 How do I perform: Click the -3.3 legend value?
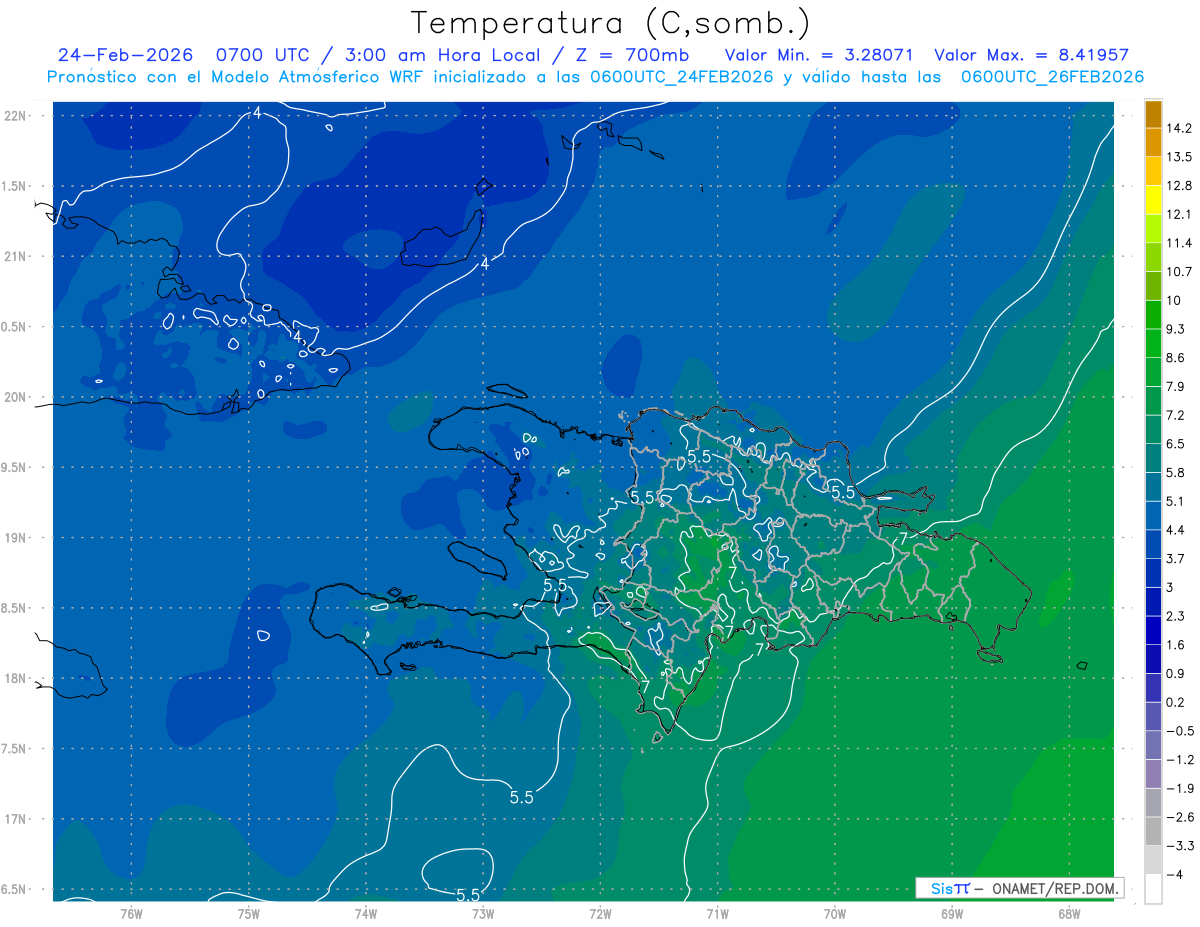click(1178, 846)
